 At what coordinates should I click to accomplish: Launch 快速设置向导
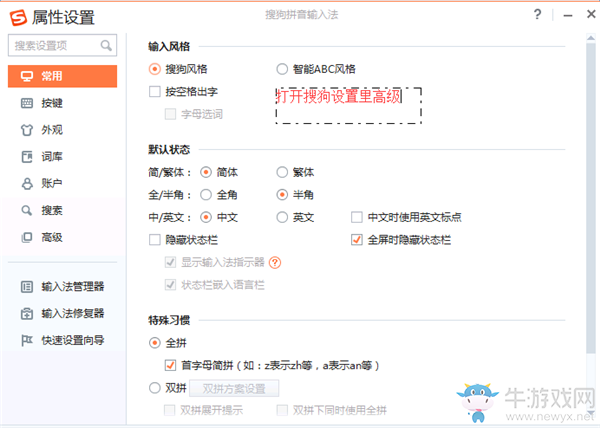62,340
